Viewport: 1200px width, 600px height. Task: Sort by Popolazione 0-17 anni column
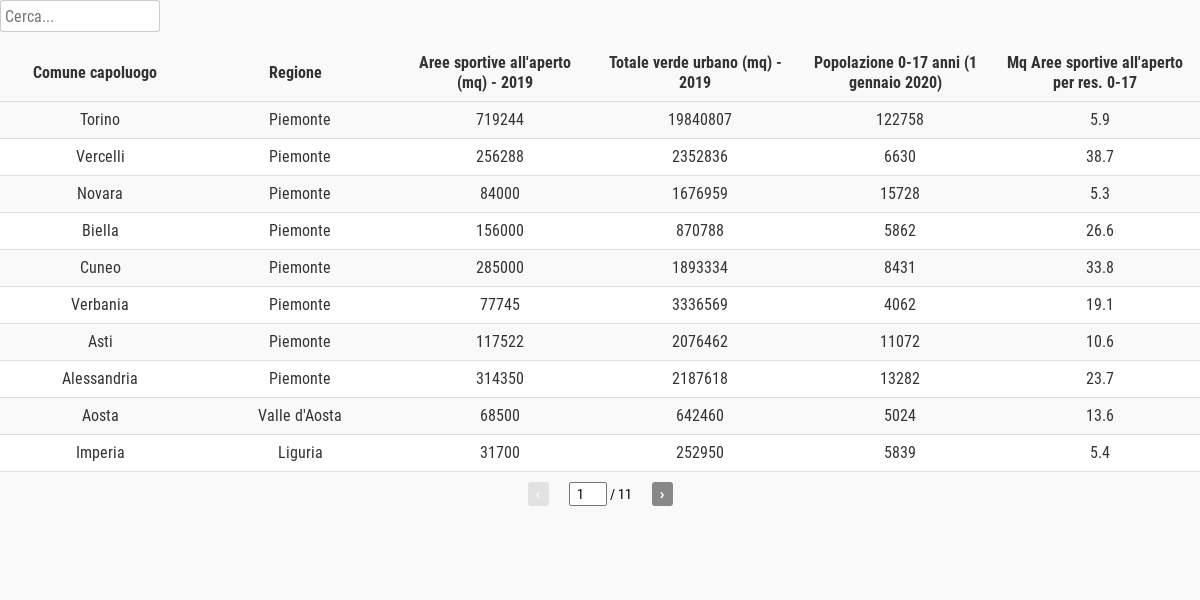click(x=895, y=72)
